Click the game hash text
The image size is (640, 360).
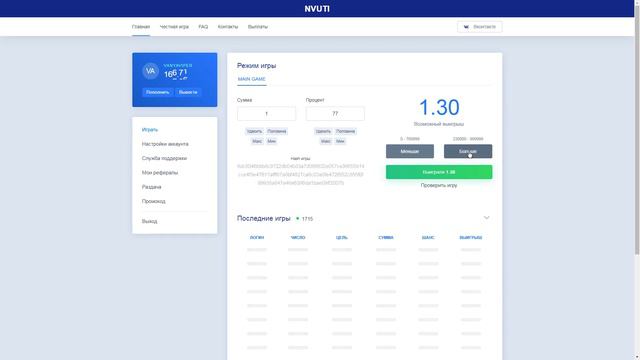(300, 175)
